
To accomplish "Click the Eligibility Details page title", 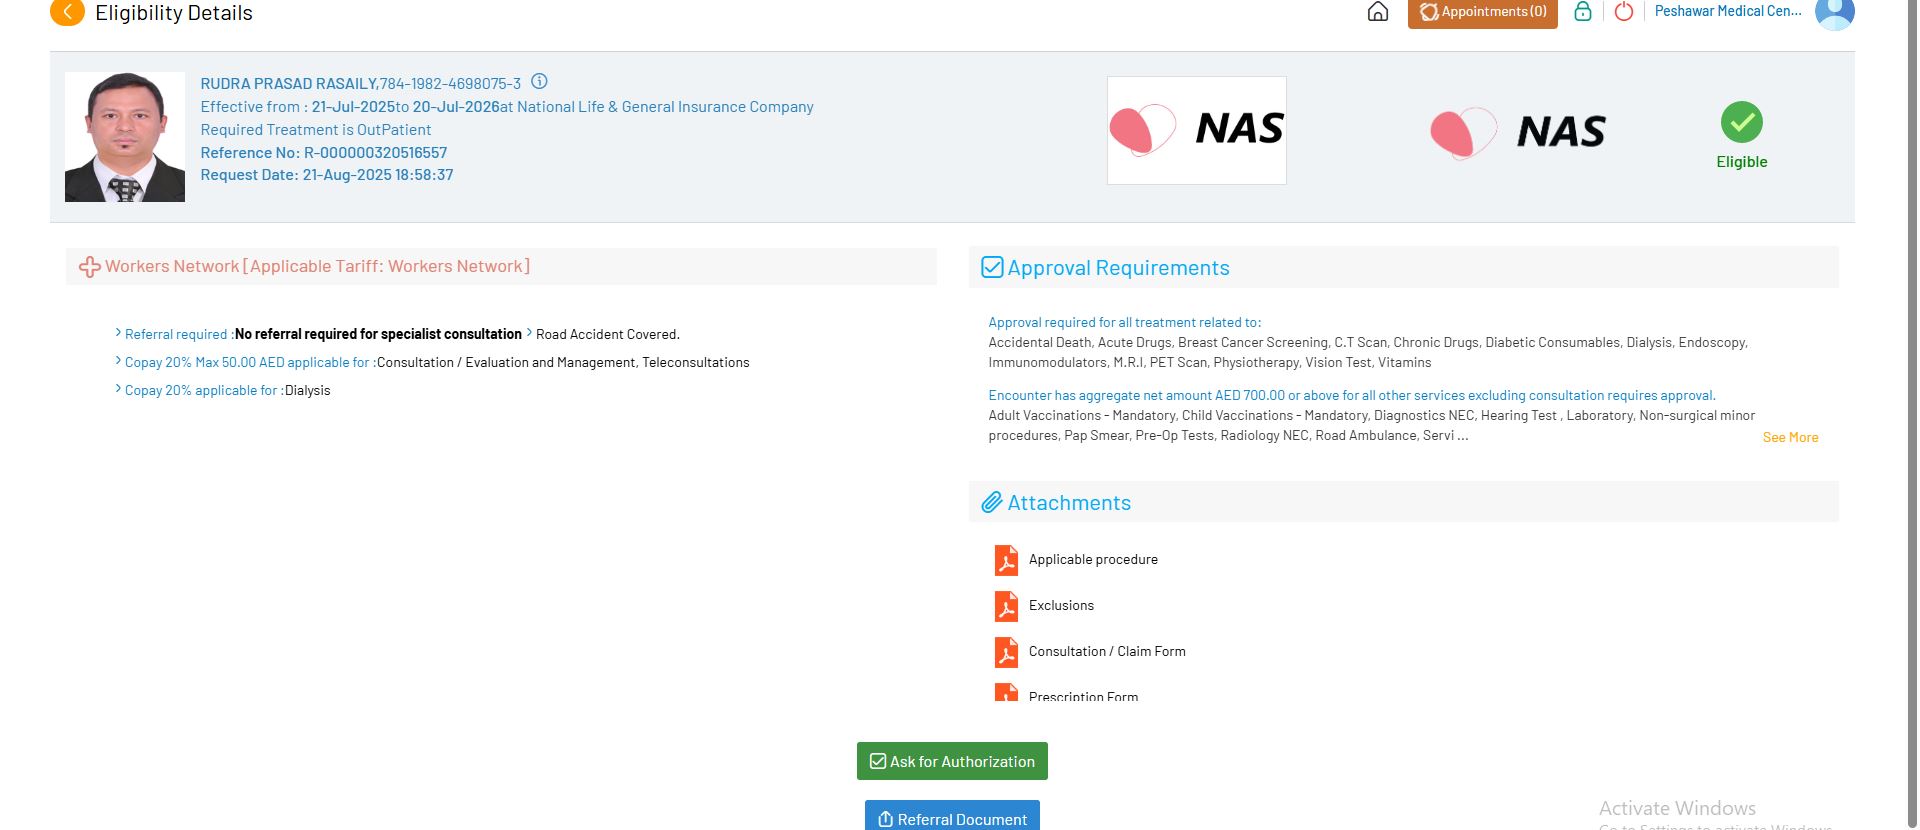I will click(x=174, y=13).
